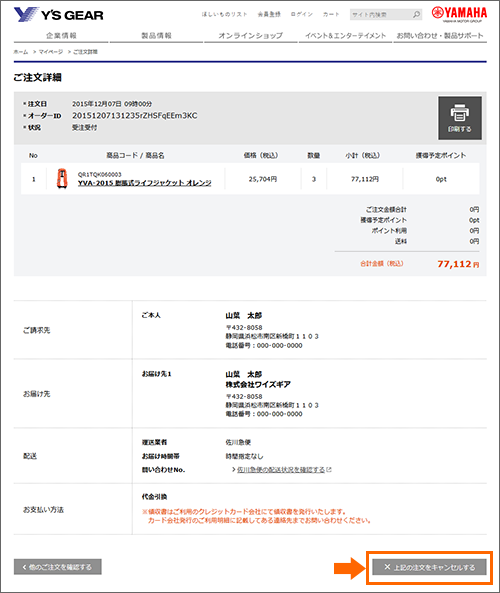Click the YAMAHA logo

[x=459, y=14]
